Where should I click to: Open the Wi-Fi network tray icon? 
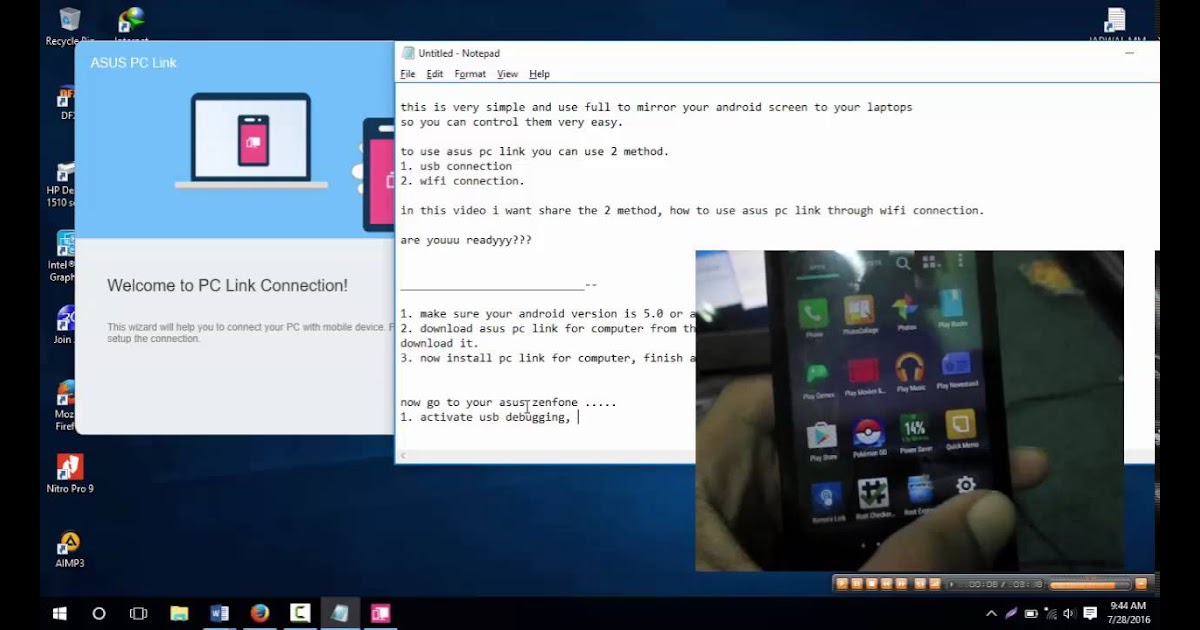[x=1049, y=613]
